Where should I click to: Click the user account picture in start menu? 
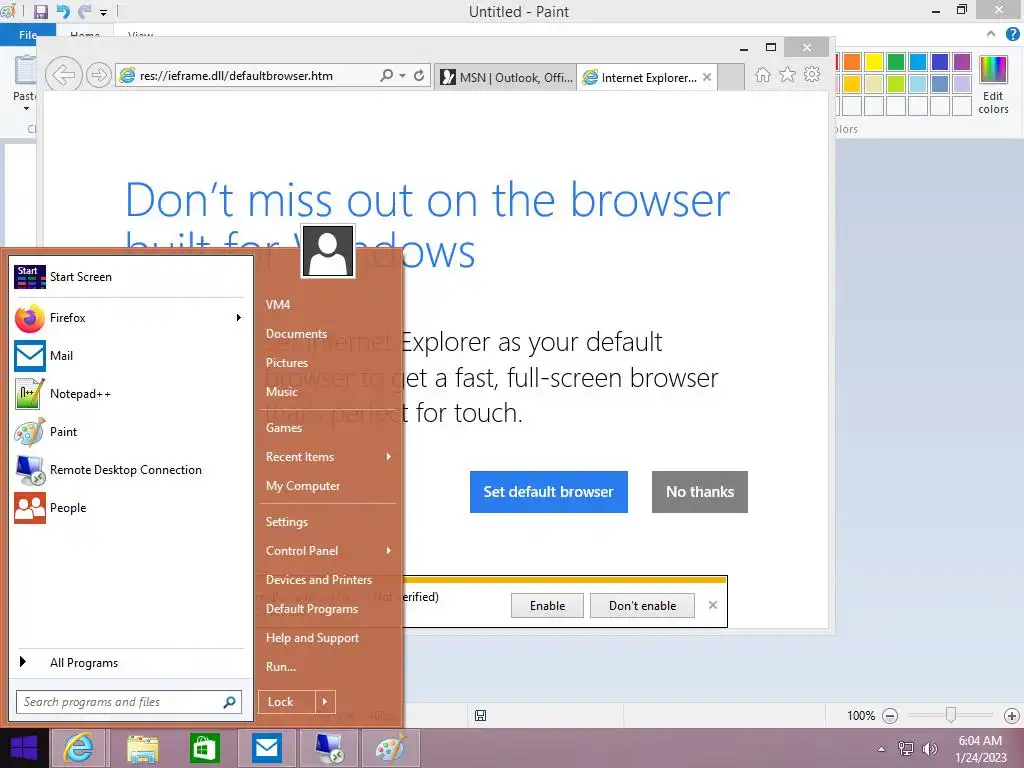coord(328,251)
